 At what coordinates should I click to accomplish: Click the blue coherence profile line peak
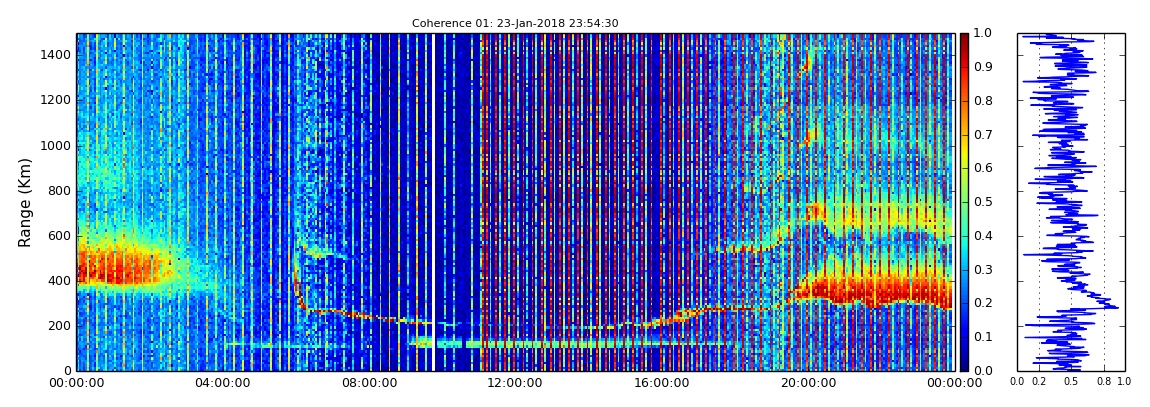pos(1117,307)
